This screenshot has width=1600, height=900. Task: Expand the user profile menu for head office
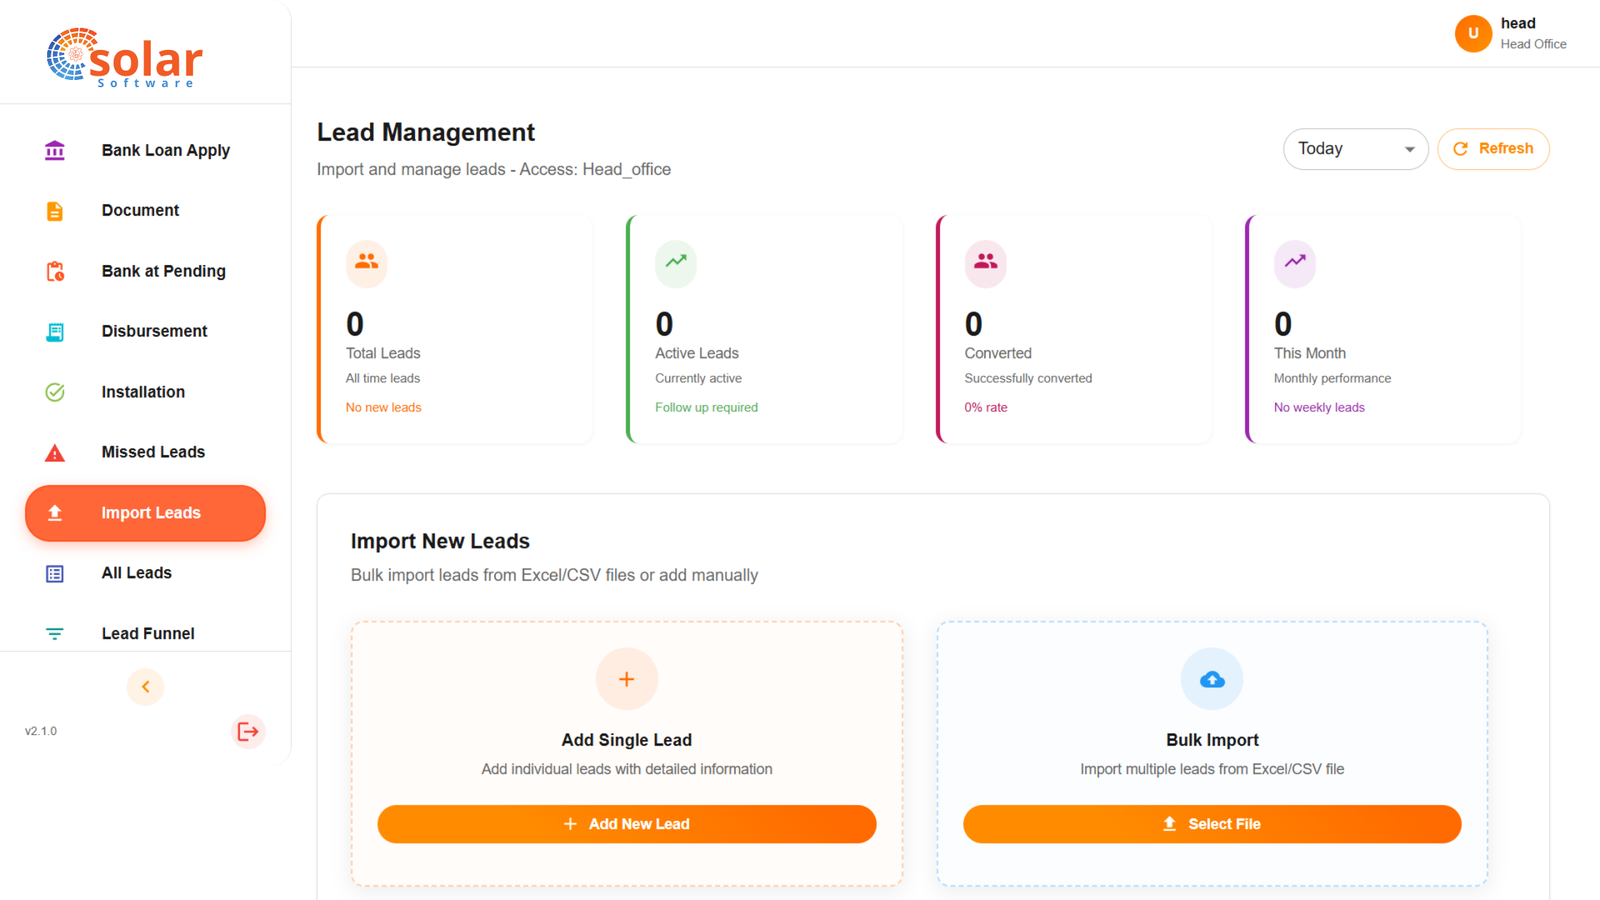tap(1510, 33)
